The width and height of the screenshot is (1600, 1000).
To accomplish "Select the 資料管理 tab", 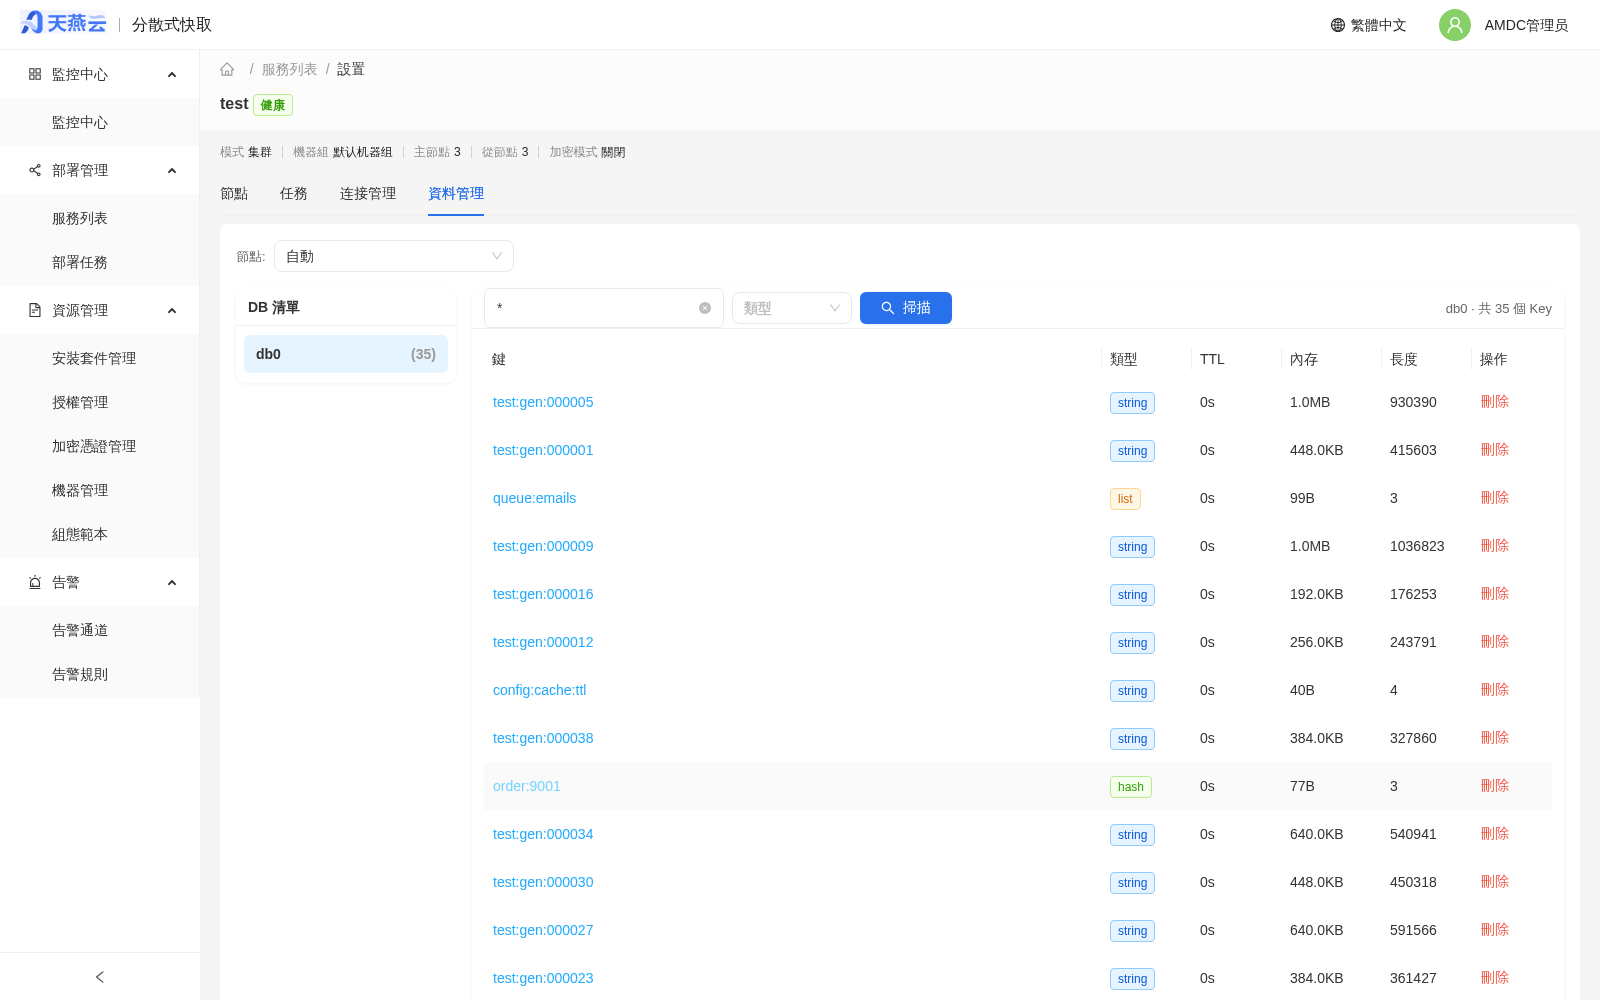I will coord(456,193).
